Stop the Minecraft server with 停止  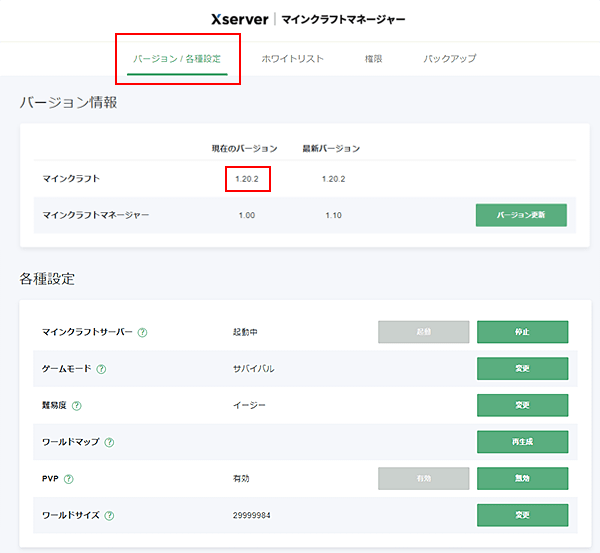(522, 332)
